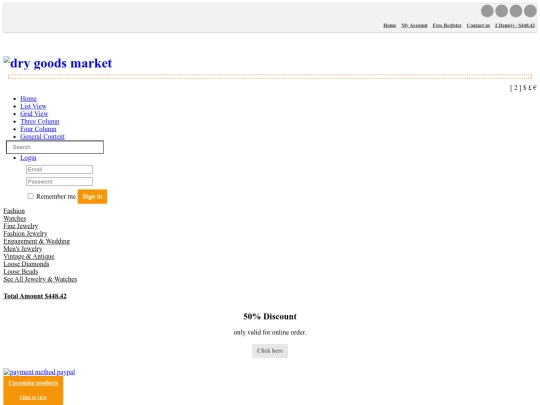Click the dry goods market logo
Viewport: 540px width, 405px height.
tap(58, 63)
